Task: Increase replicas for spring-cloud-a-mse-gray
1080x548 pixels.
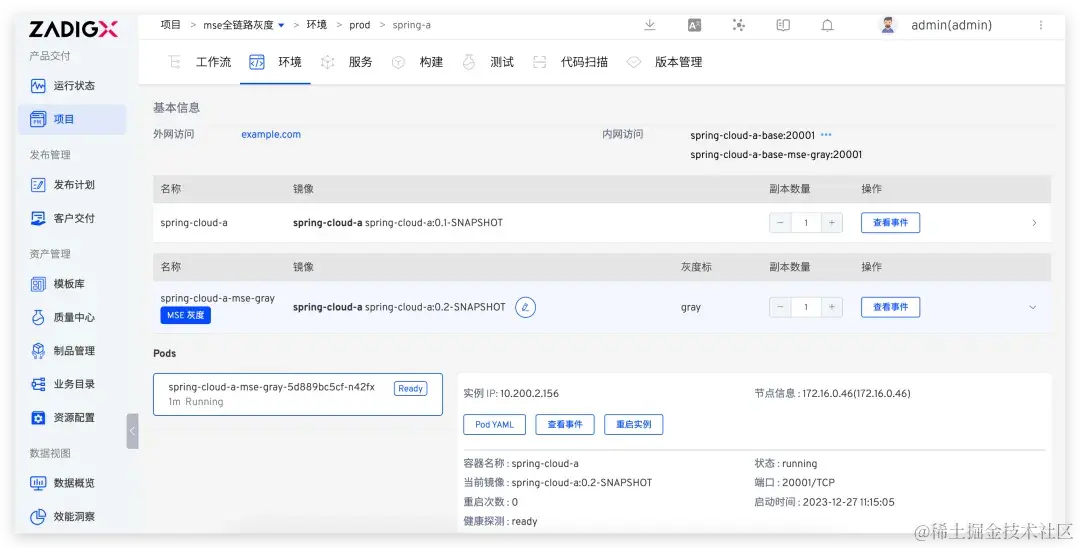Action: pos(832,307)
